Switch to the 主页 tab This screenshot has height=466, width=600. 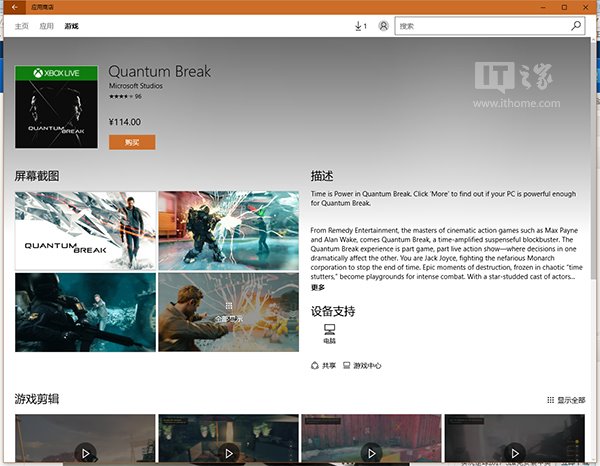[22, 26]
